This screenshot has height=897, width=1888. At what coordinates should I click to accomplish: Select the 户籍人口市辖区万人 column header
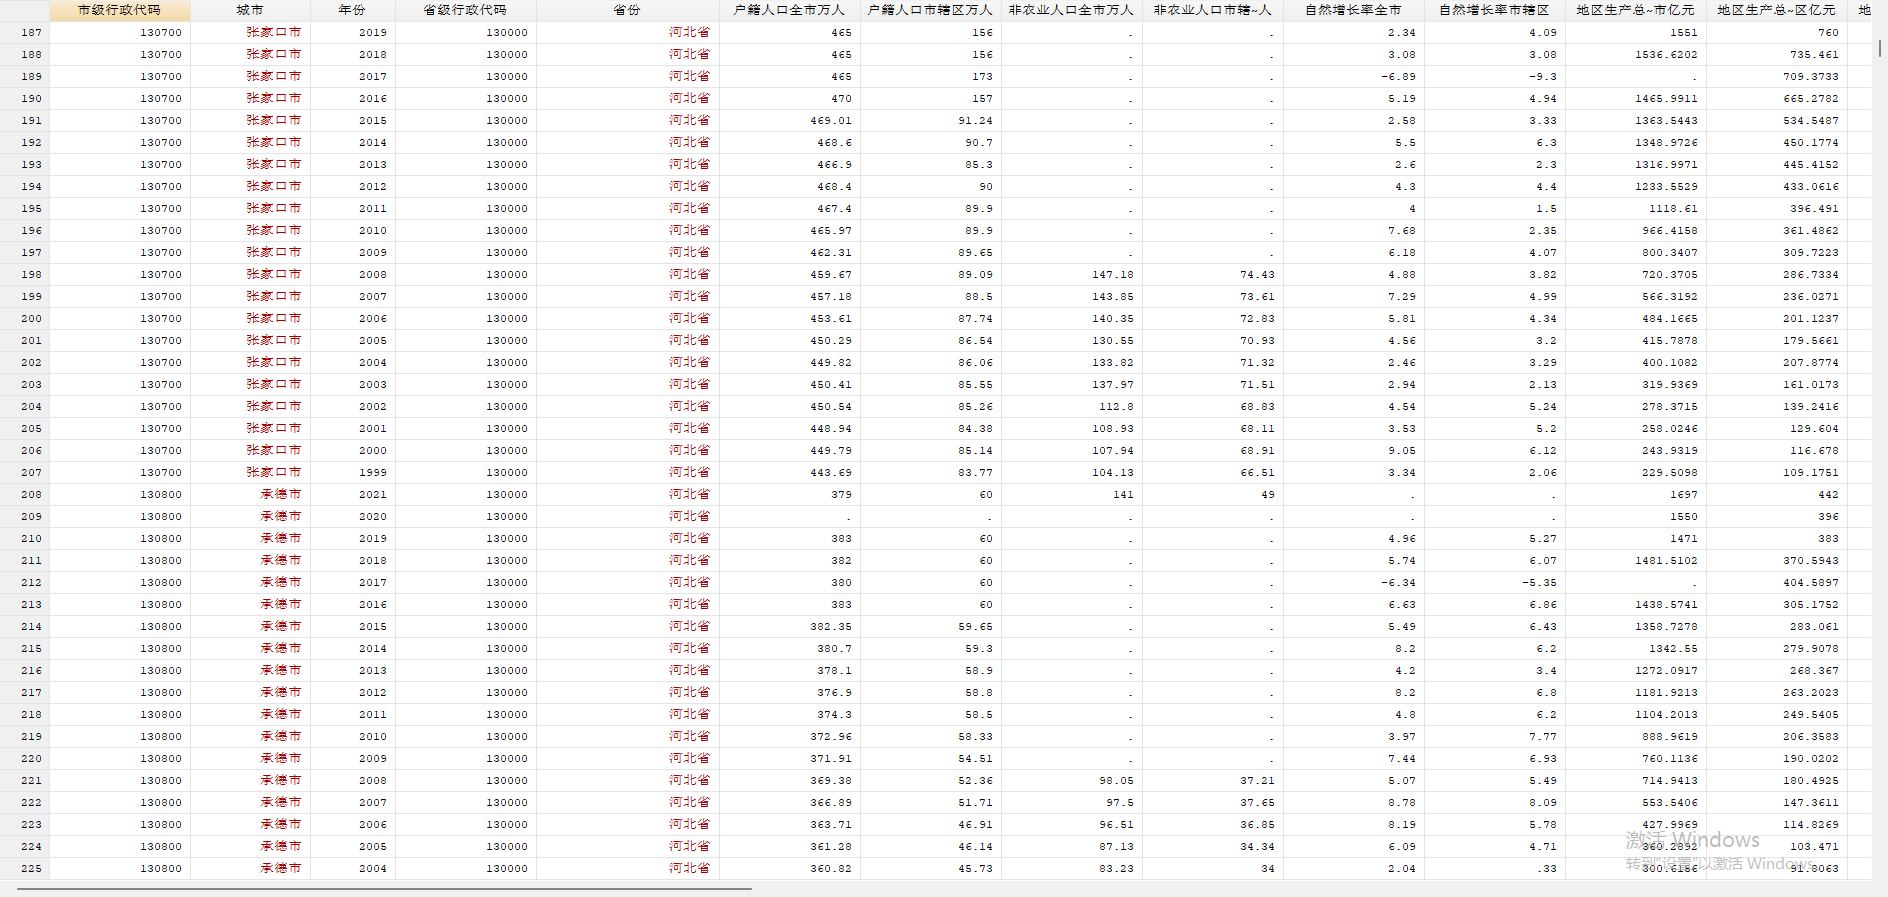[930, 10]
